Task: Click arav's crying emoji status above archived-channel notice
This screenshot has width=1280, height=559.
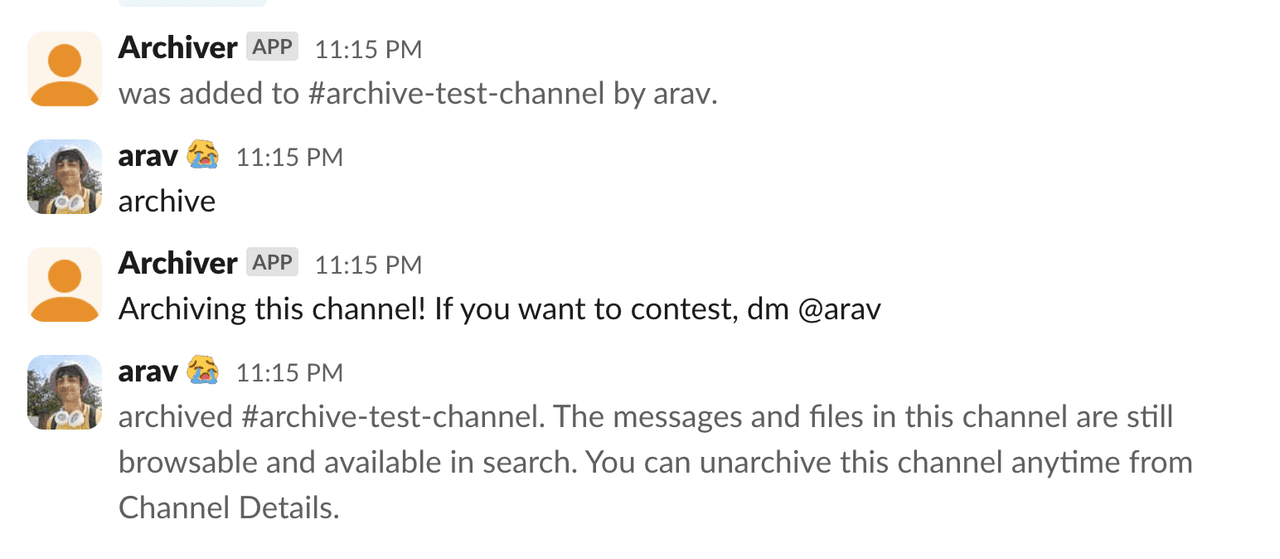Action: coord(203,371)
